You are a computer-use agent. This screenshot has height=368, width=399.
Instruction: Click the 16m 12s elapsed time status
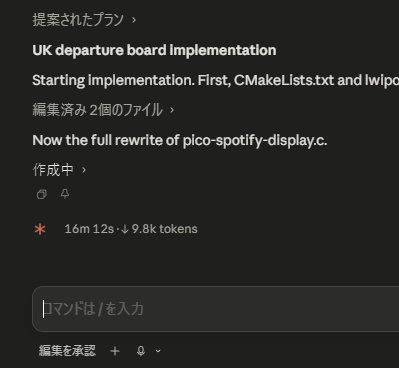[89, 229]
